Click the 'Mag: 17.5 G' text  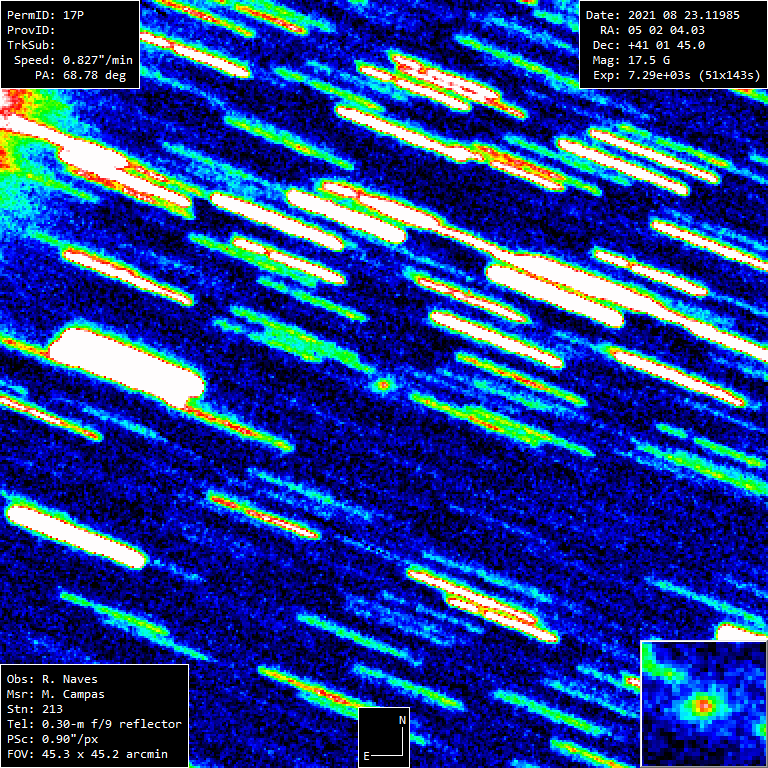(x=631, y=60)
